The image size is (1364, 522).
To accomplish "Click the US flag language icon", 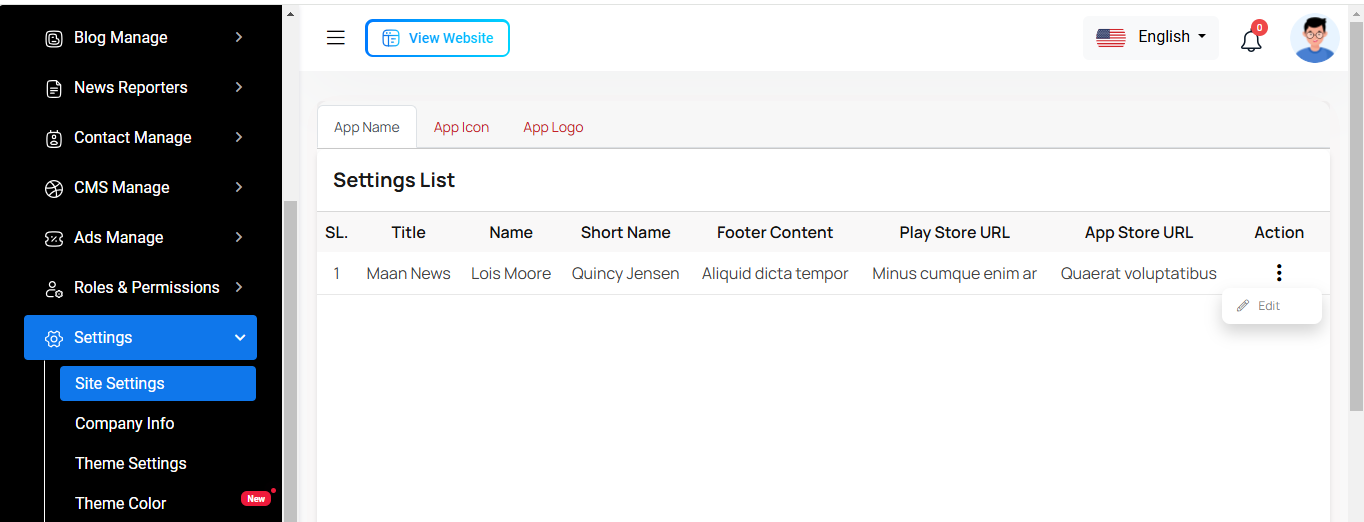I will 1110,38.
